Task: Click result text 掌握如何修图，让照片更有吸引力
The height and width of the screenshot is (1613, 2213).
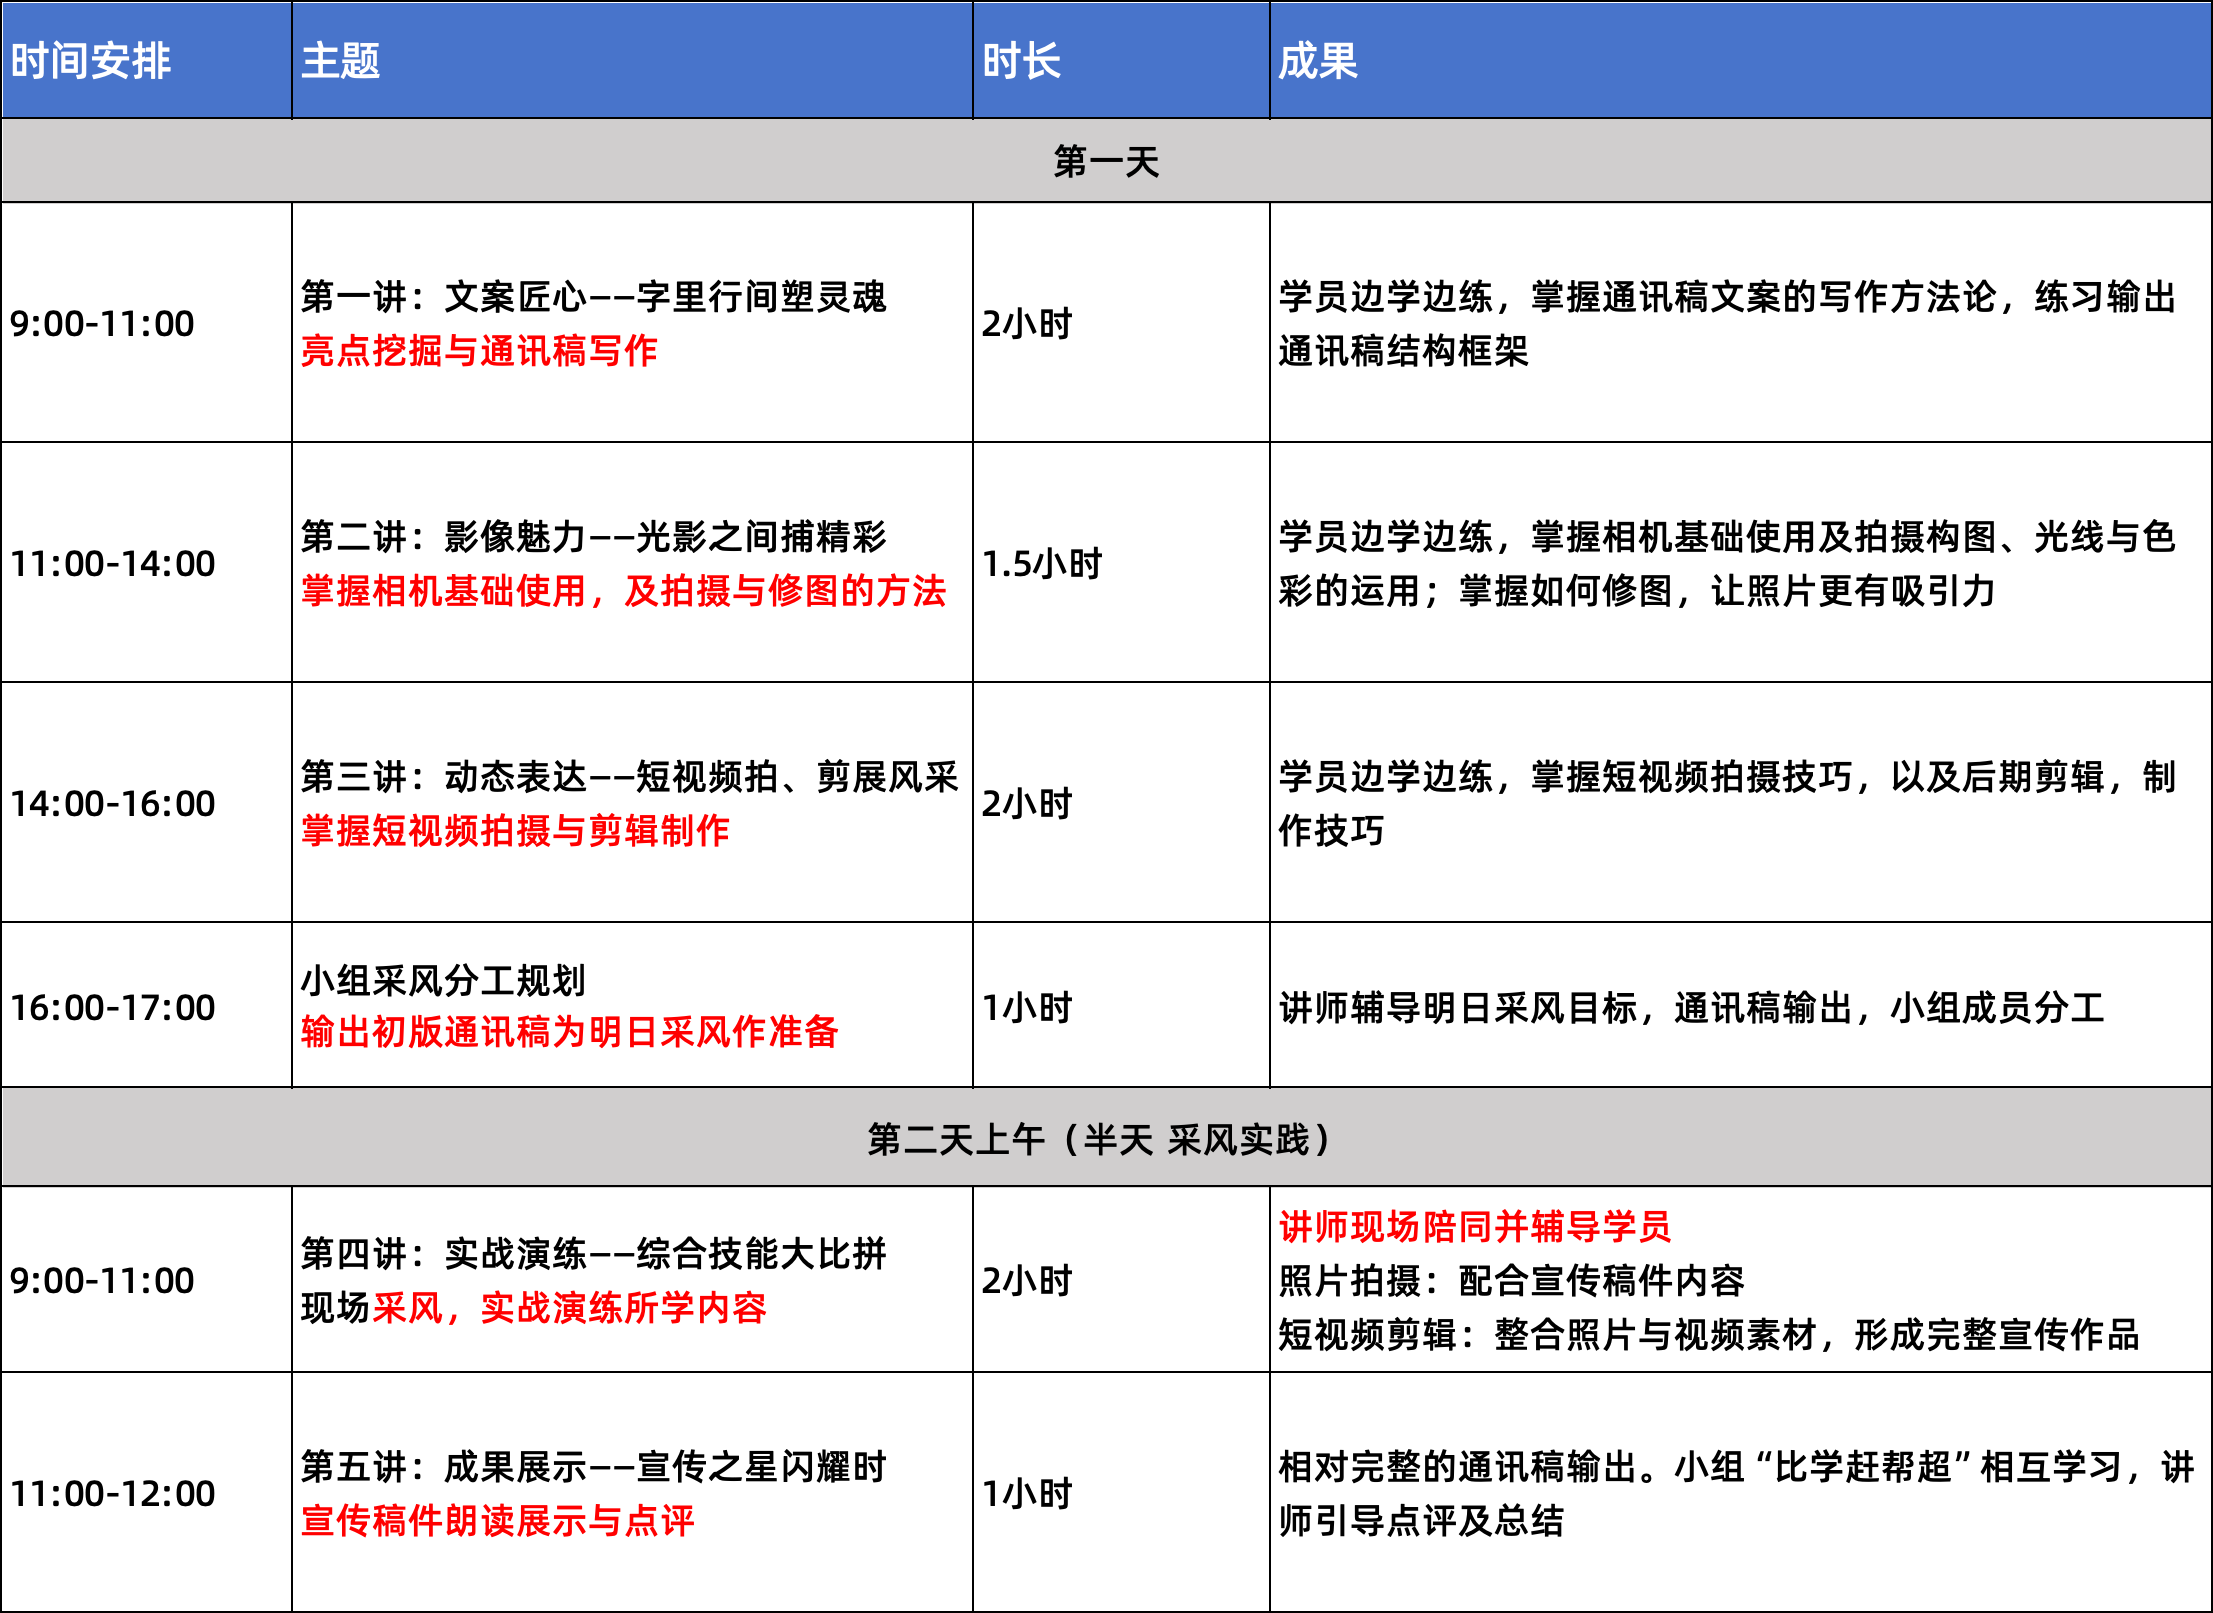Action: click(1728, 591)
